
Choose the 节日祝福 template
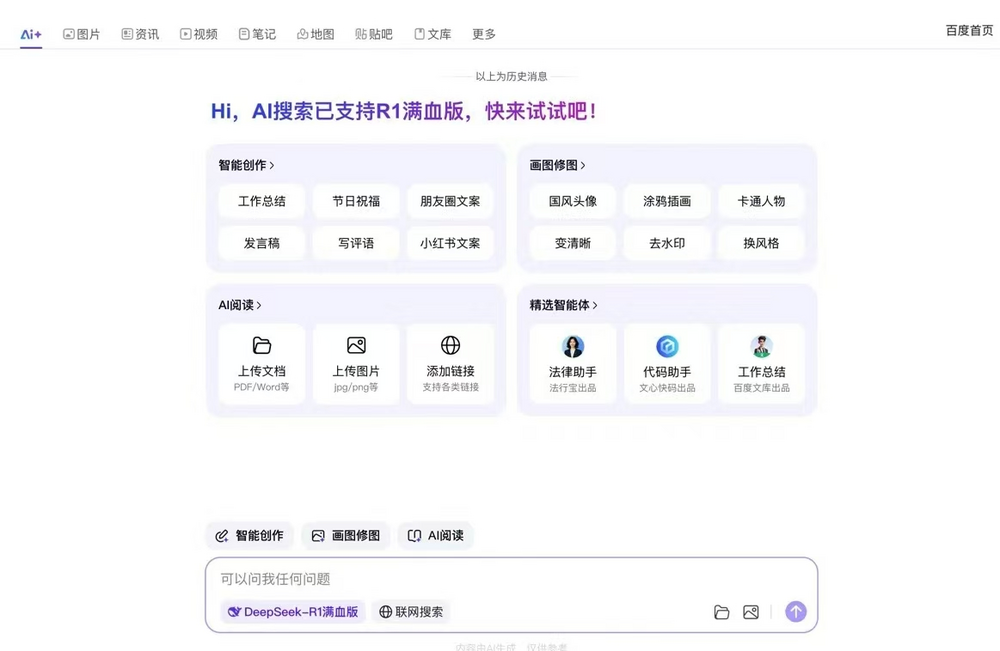pyautogui.click(x=356, y=201)
